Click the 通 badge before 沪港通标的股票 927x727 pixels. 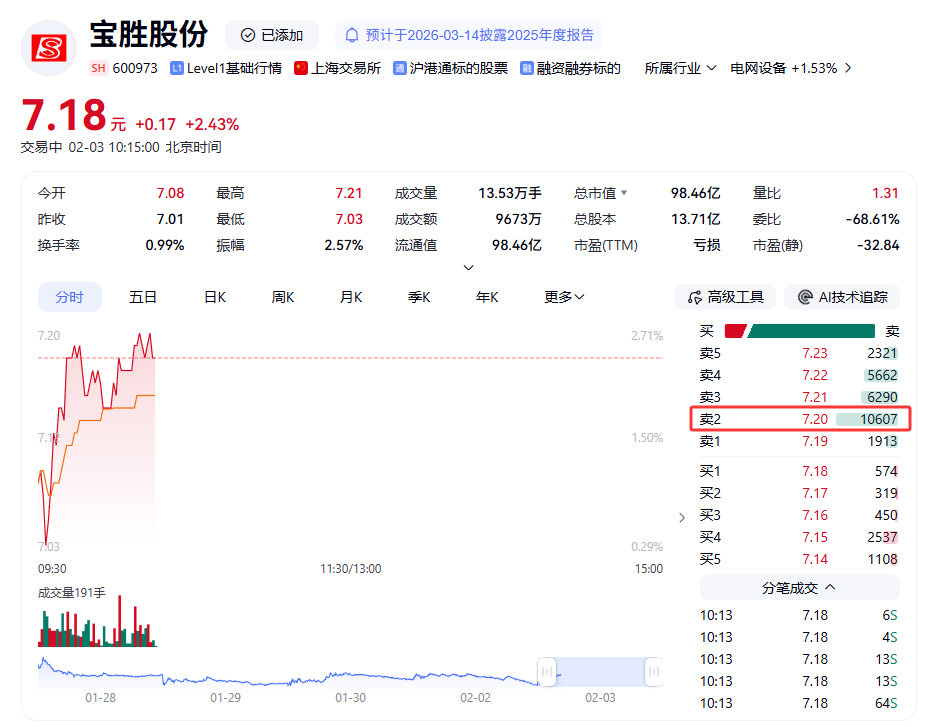(x=400, y=69)
